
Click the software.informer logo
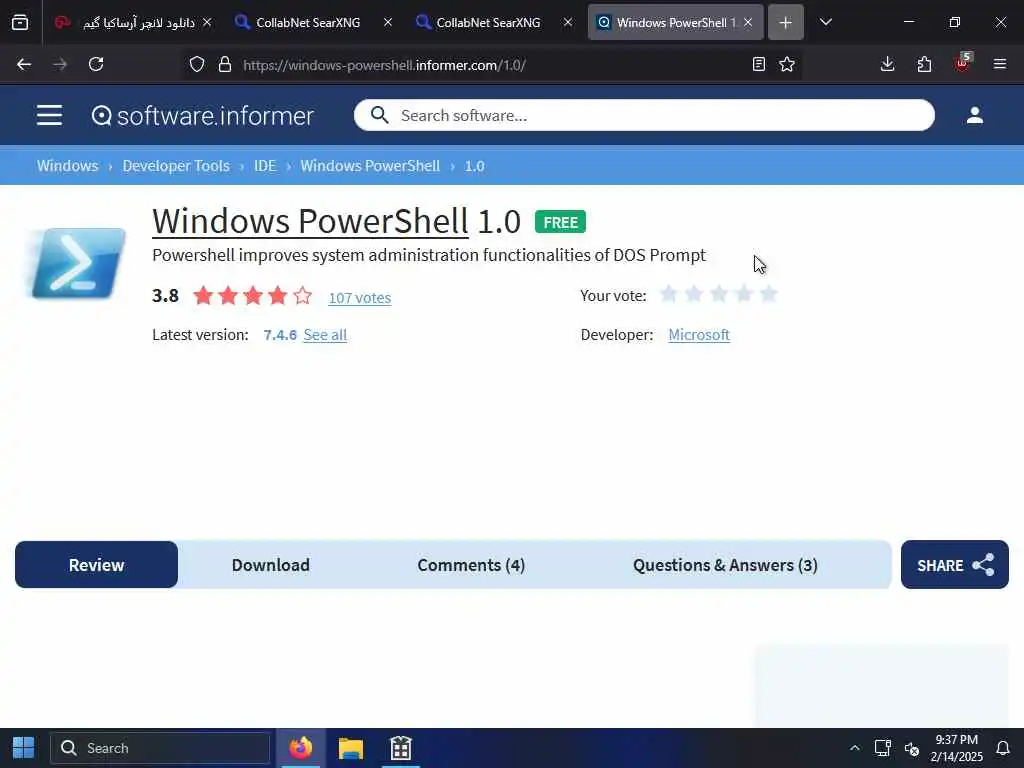point(203,116)
